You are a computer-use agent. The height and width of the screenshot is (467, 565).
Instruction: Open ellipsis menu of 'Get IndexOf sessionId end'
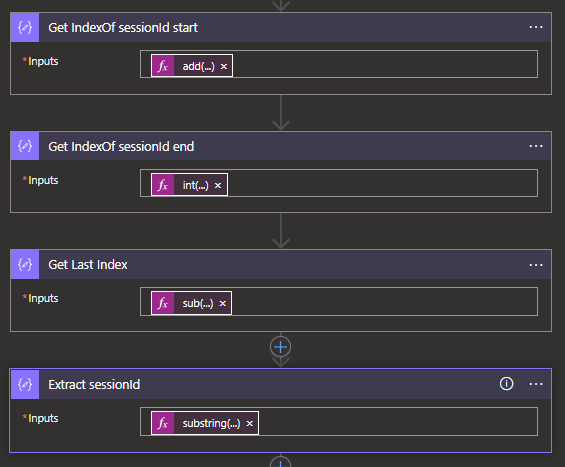[536, 146]
